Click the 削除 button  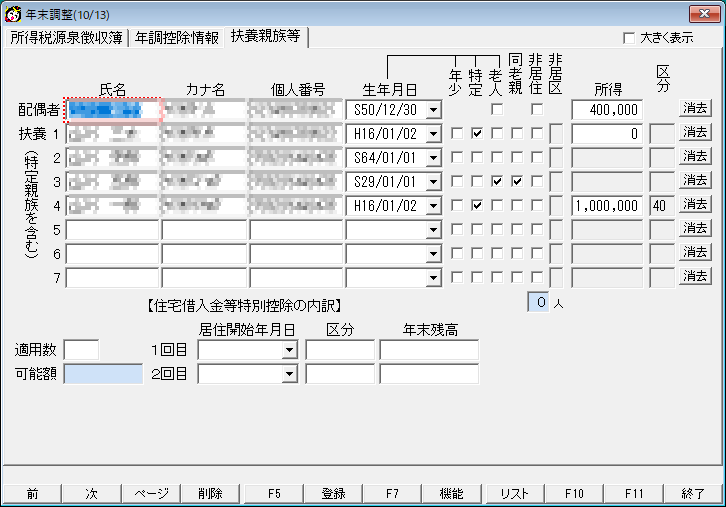(211, 493)
